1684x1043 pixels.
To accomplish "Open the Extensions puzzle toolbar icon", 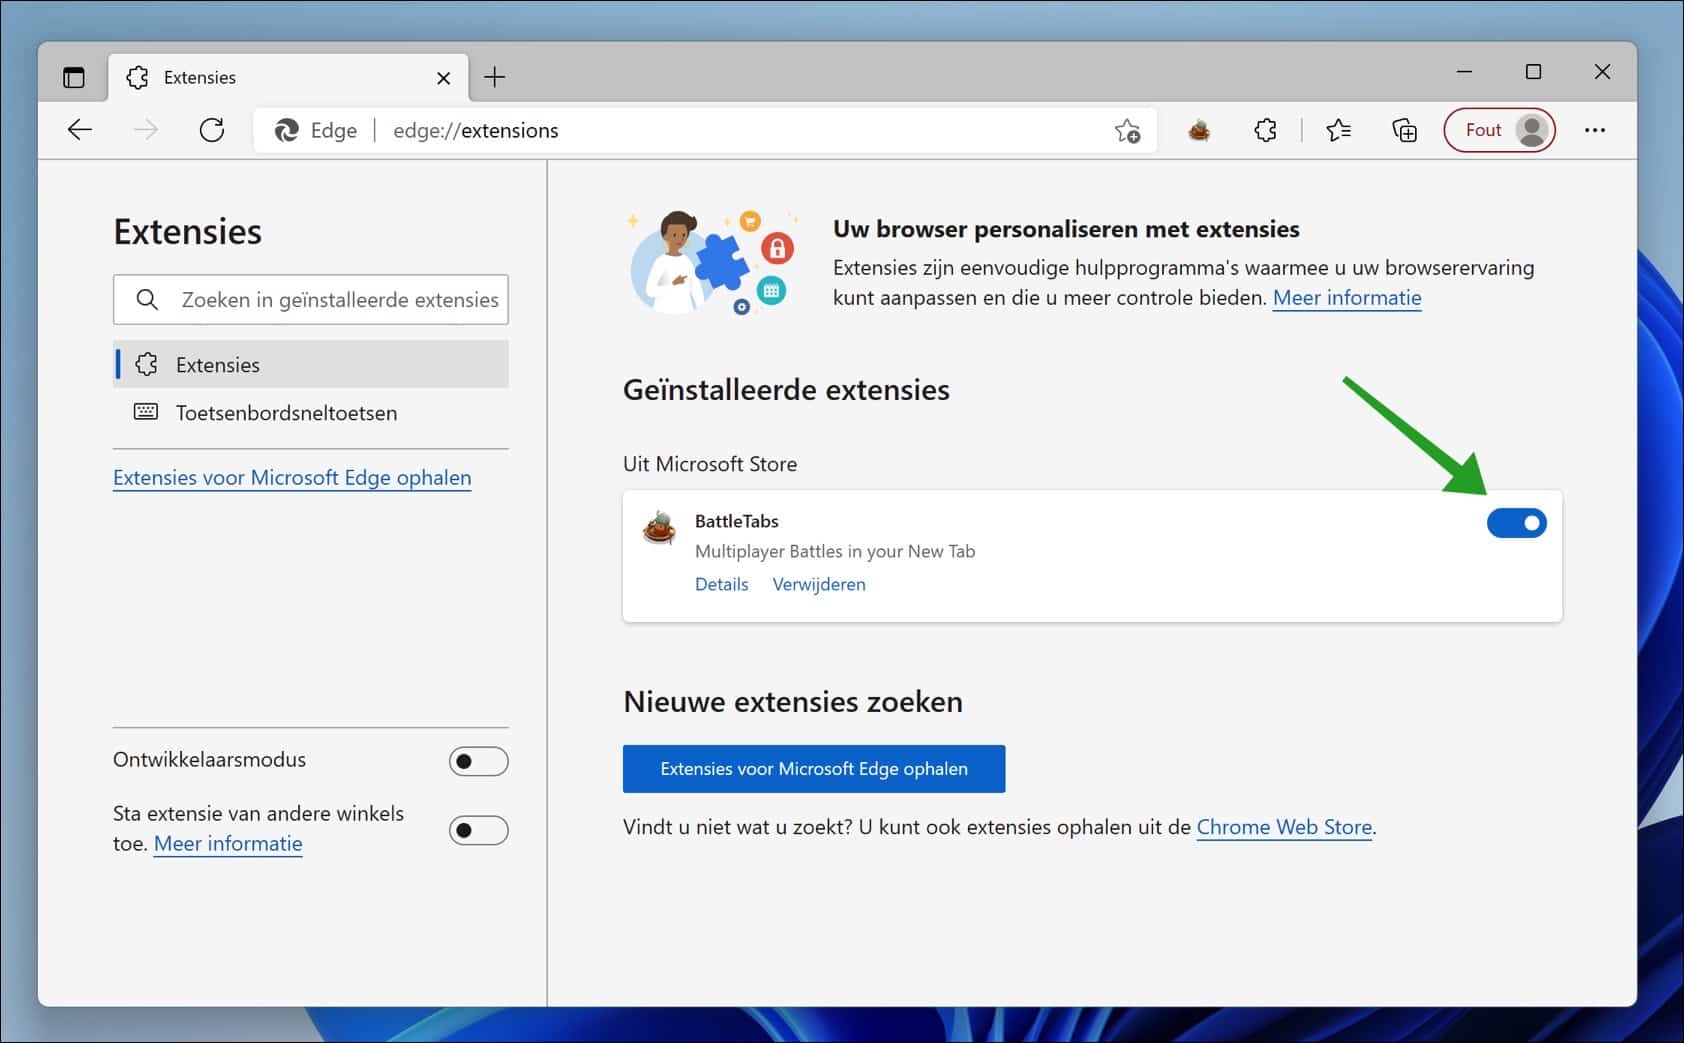I will tap(1265, 130).
